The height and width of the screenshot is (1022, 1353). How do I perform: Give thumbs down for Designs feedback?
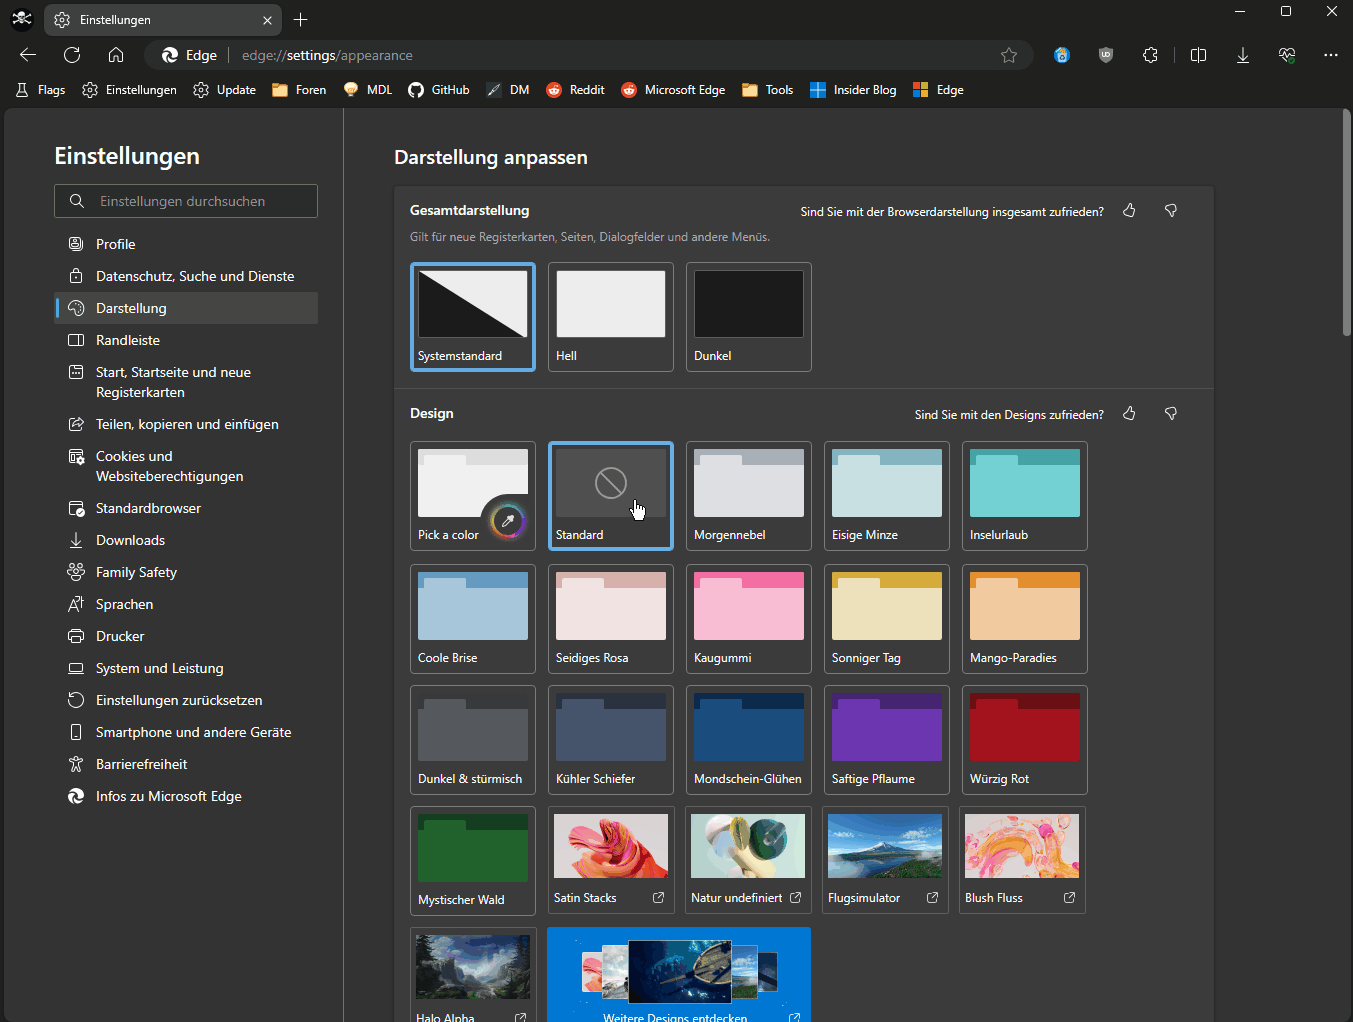tap(1171, 414)
